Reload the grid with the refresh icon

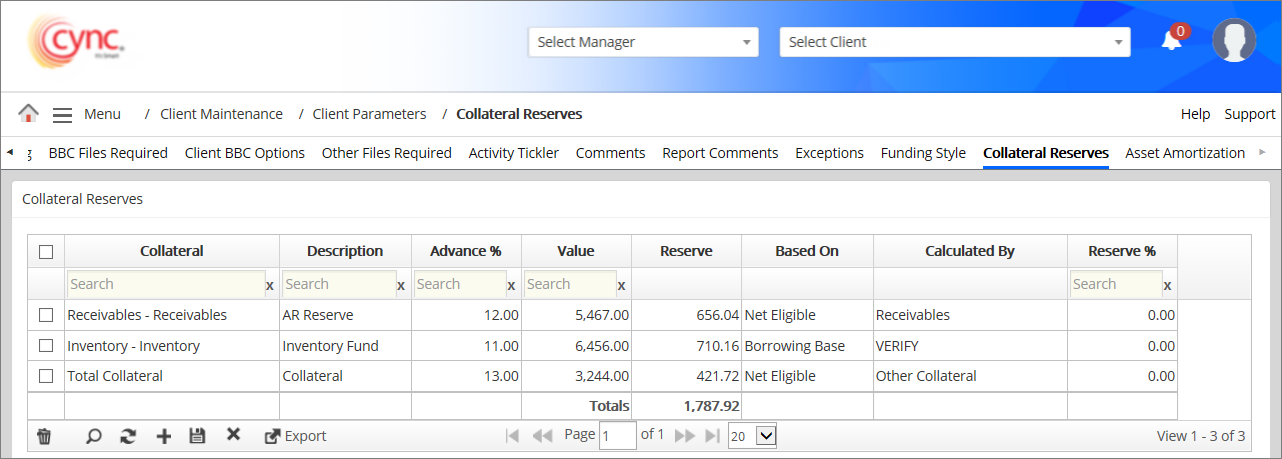(127, 436)
